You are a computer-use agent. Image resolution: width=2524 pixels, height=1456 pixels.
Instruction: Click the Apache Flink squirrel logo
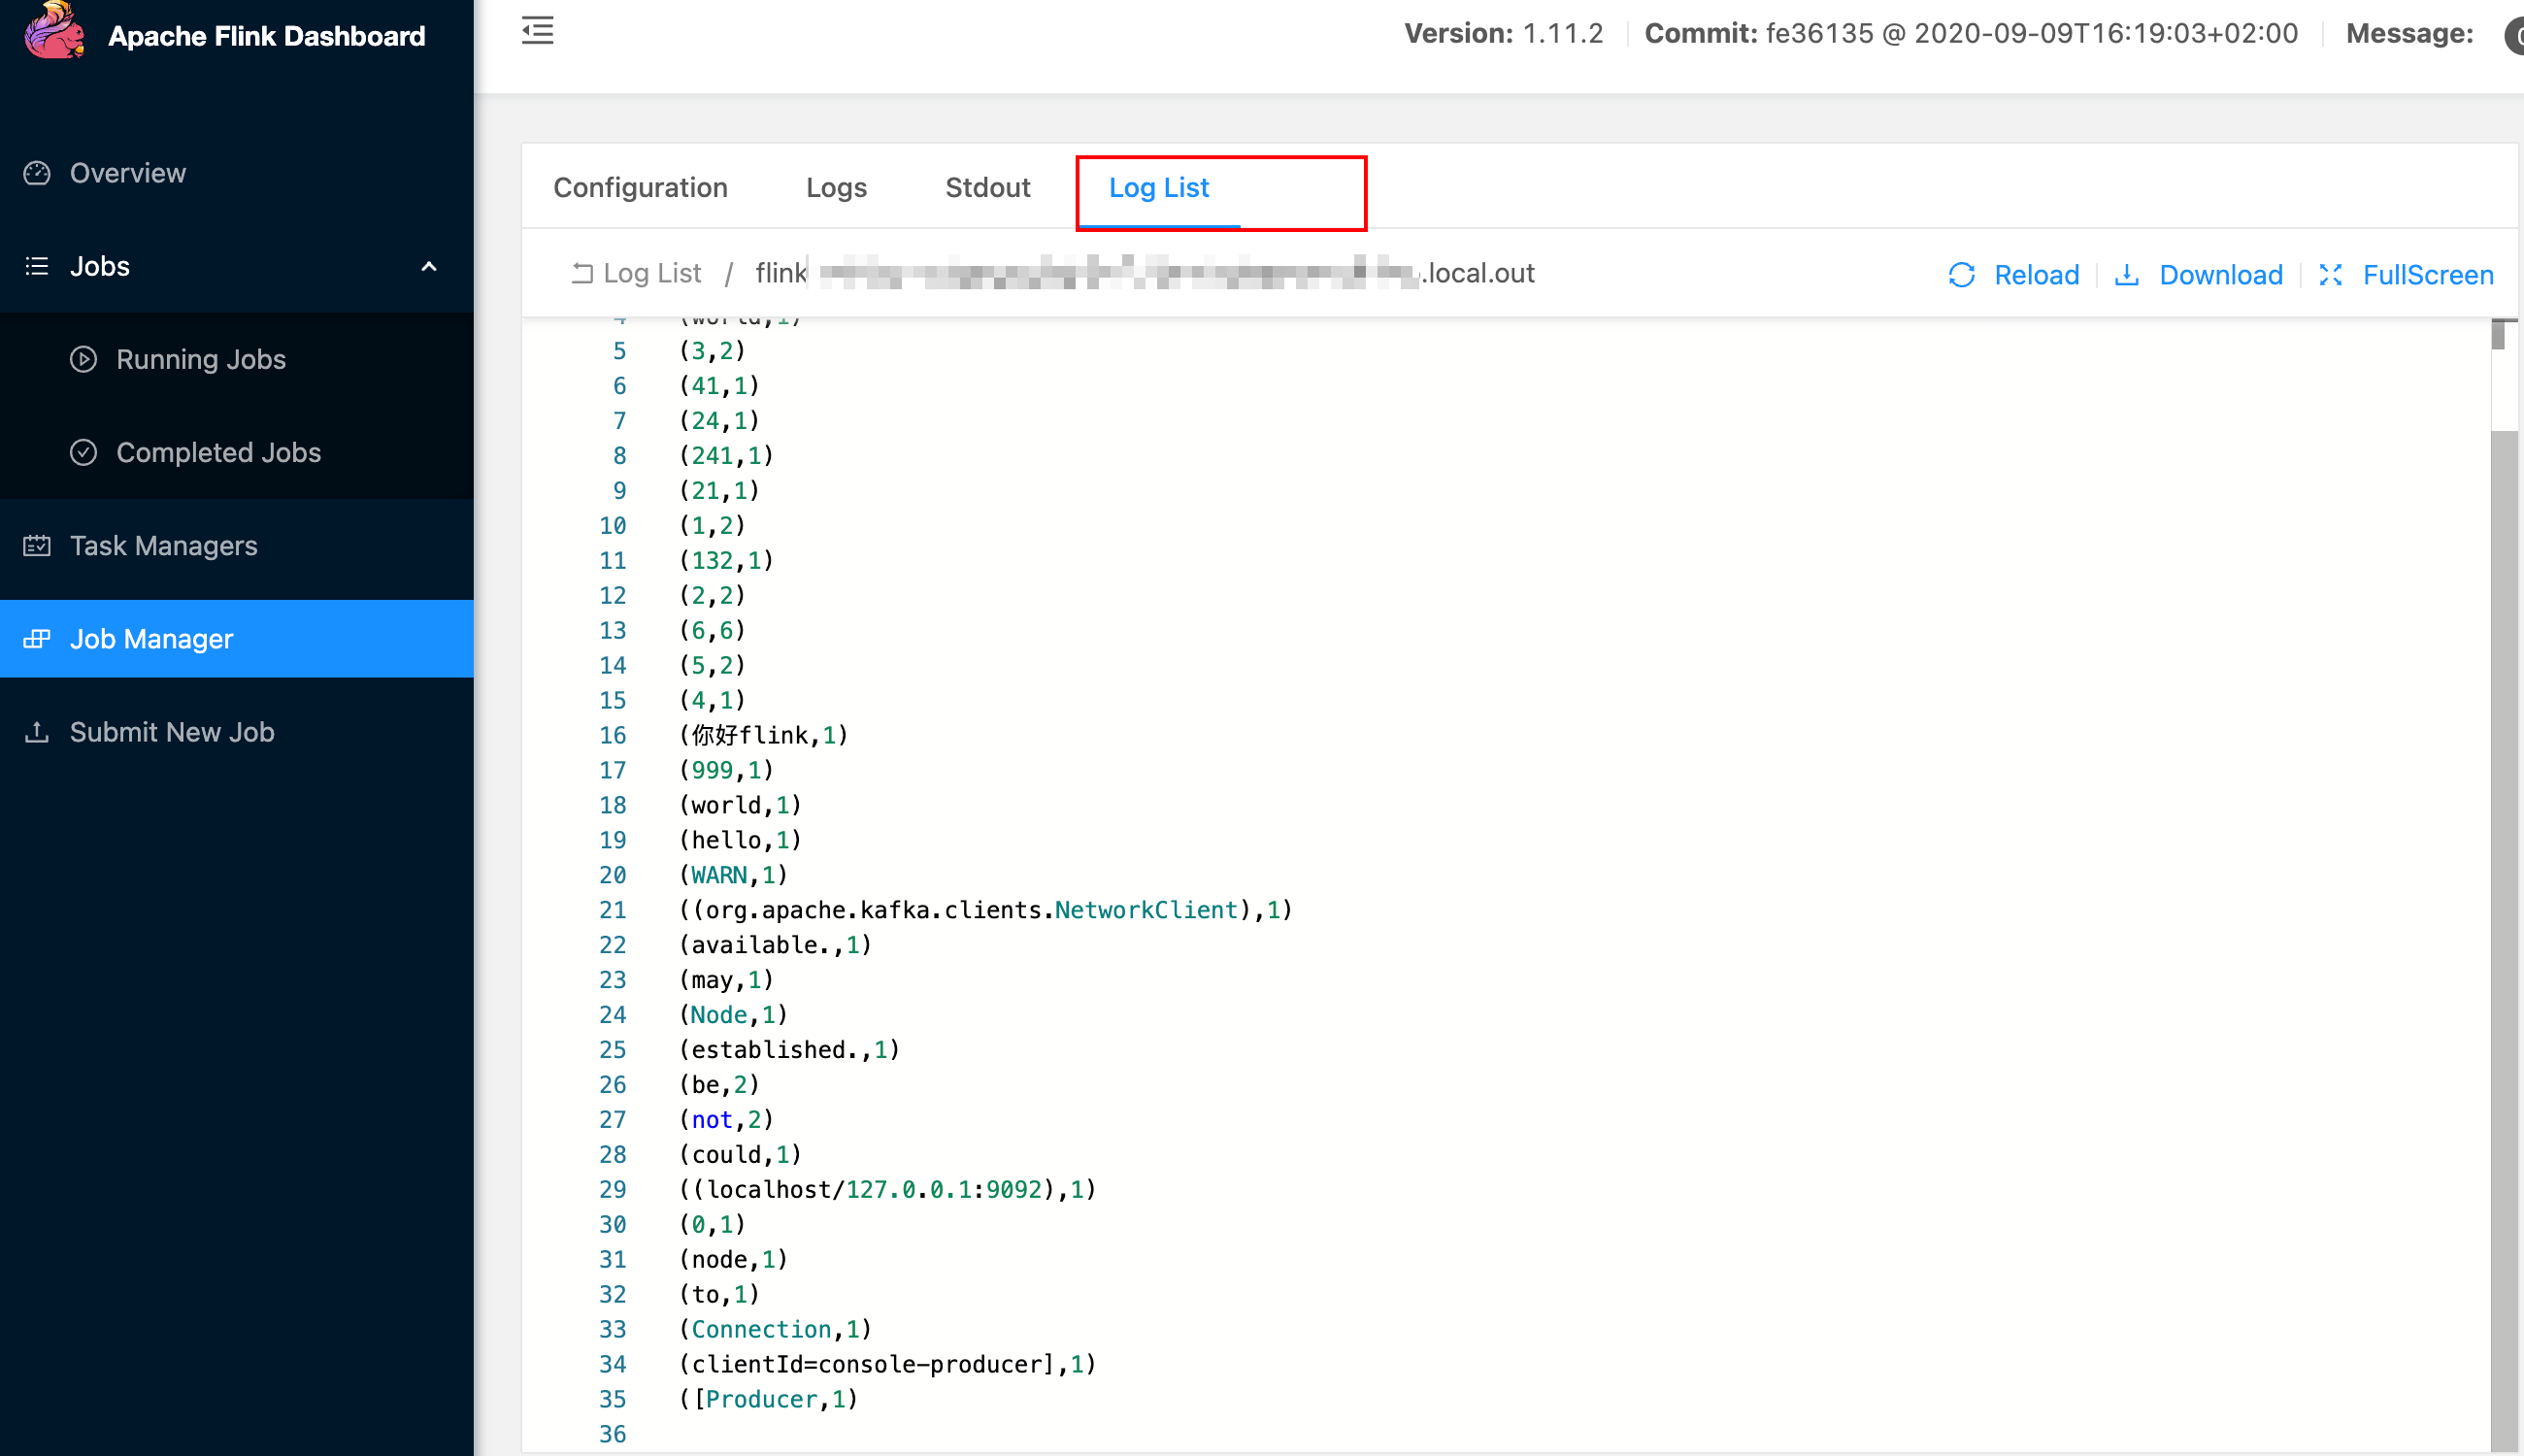54,32
